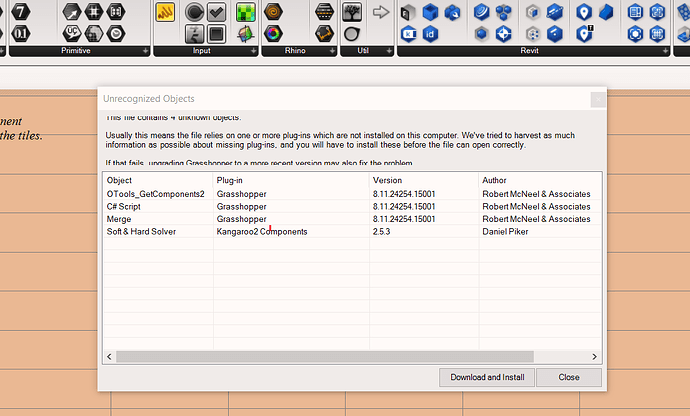Open the Input panel label
Screen dimensions: 690x416
click(x=202, y=51)
